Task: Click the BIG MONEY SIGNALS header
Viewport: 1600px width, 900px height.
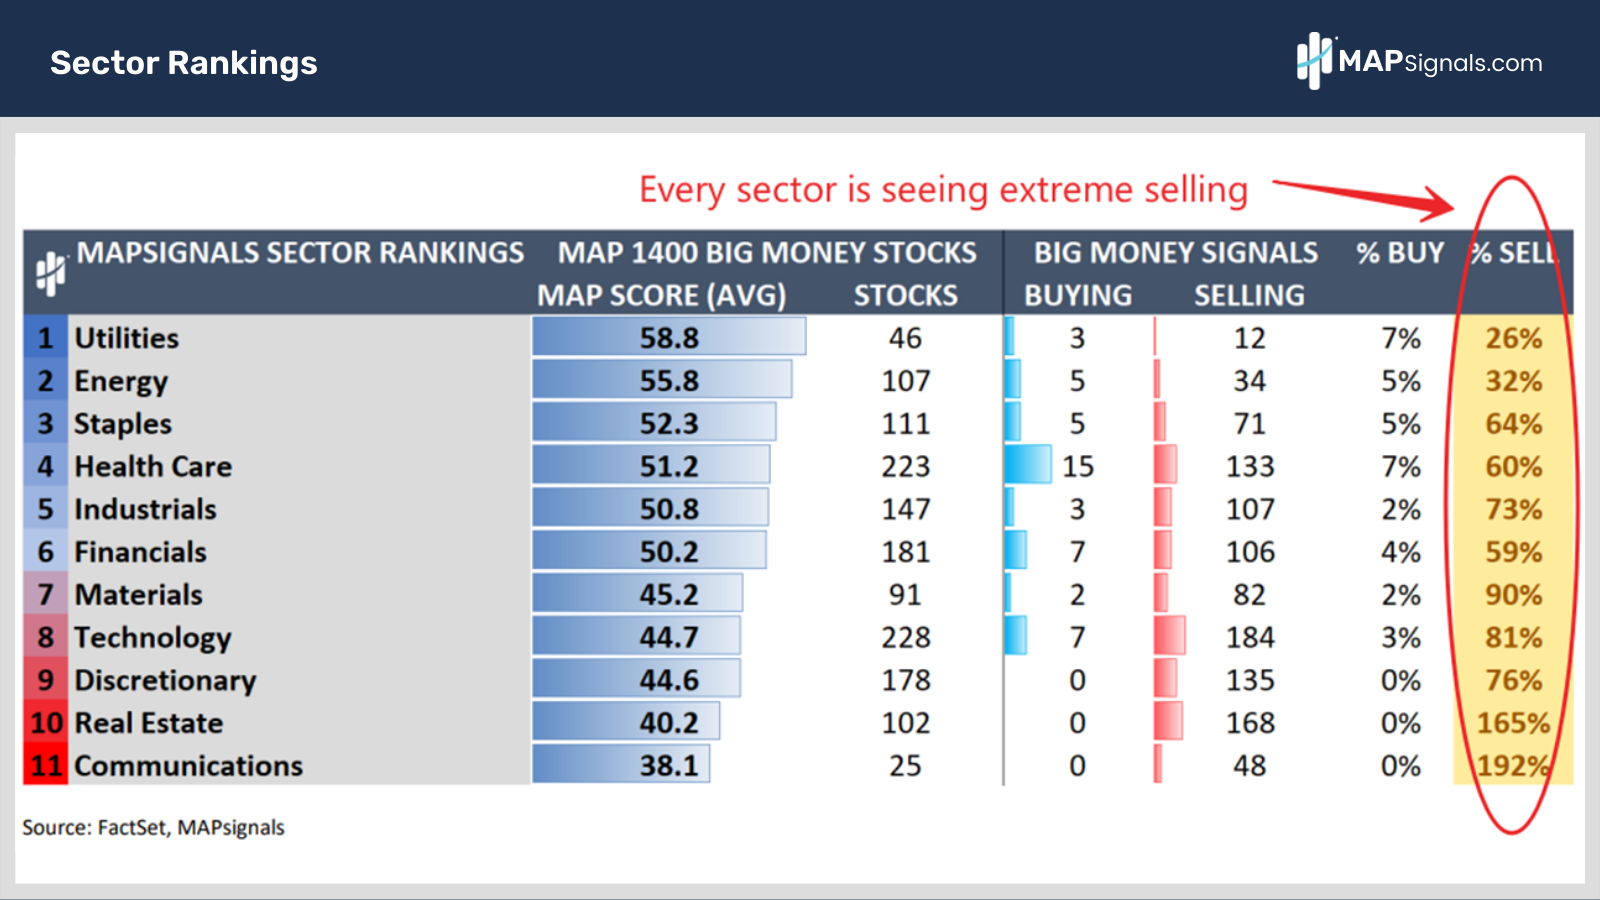Action: click(x=1176, y=253)
